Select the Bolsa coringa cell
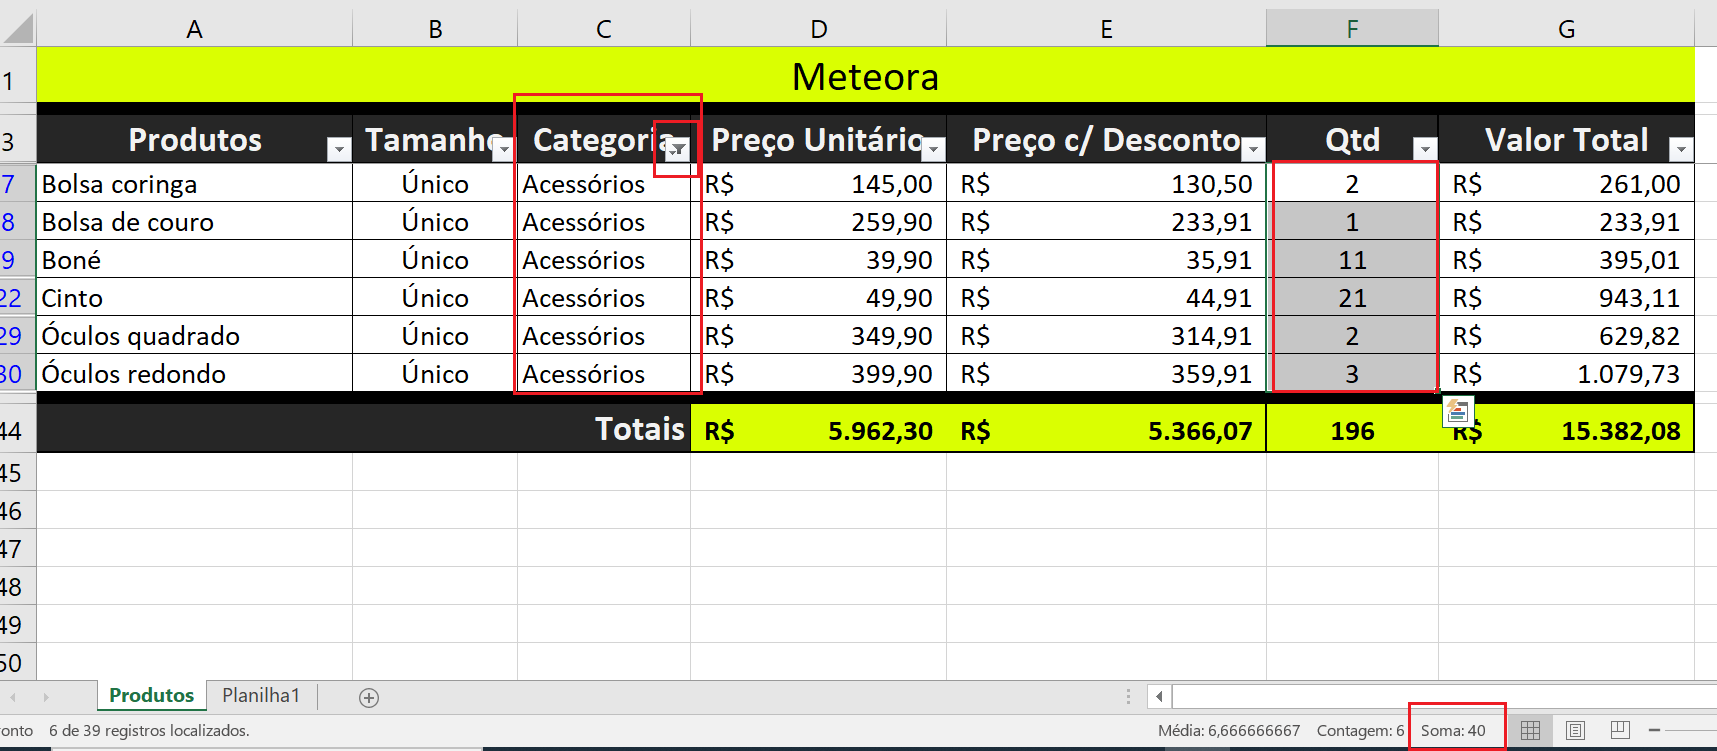1717x751 pixels. coord(194,184)
